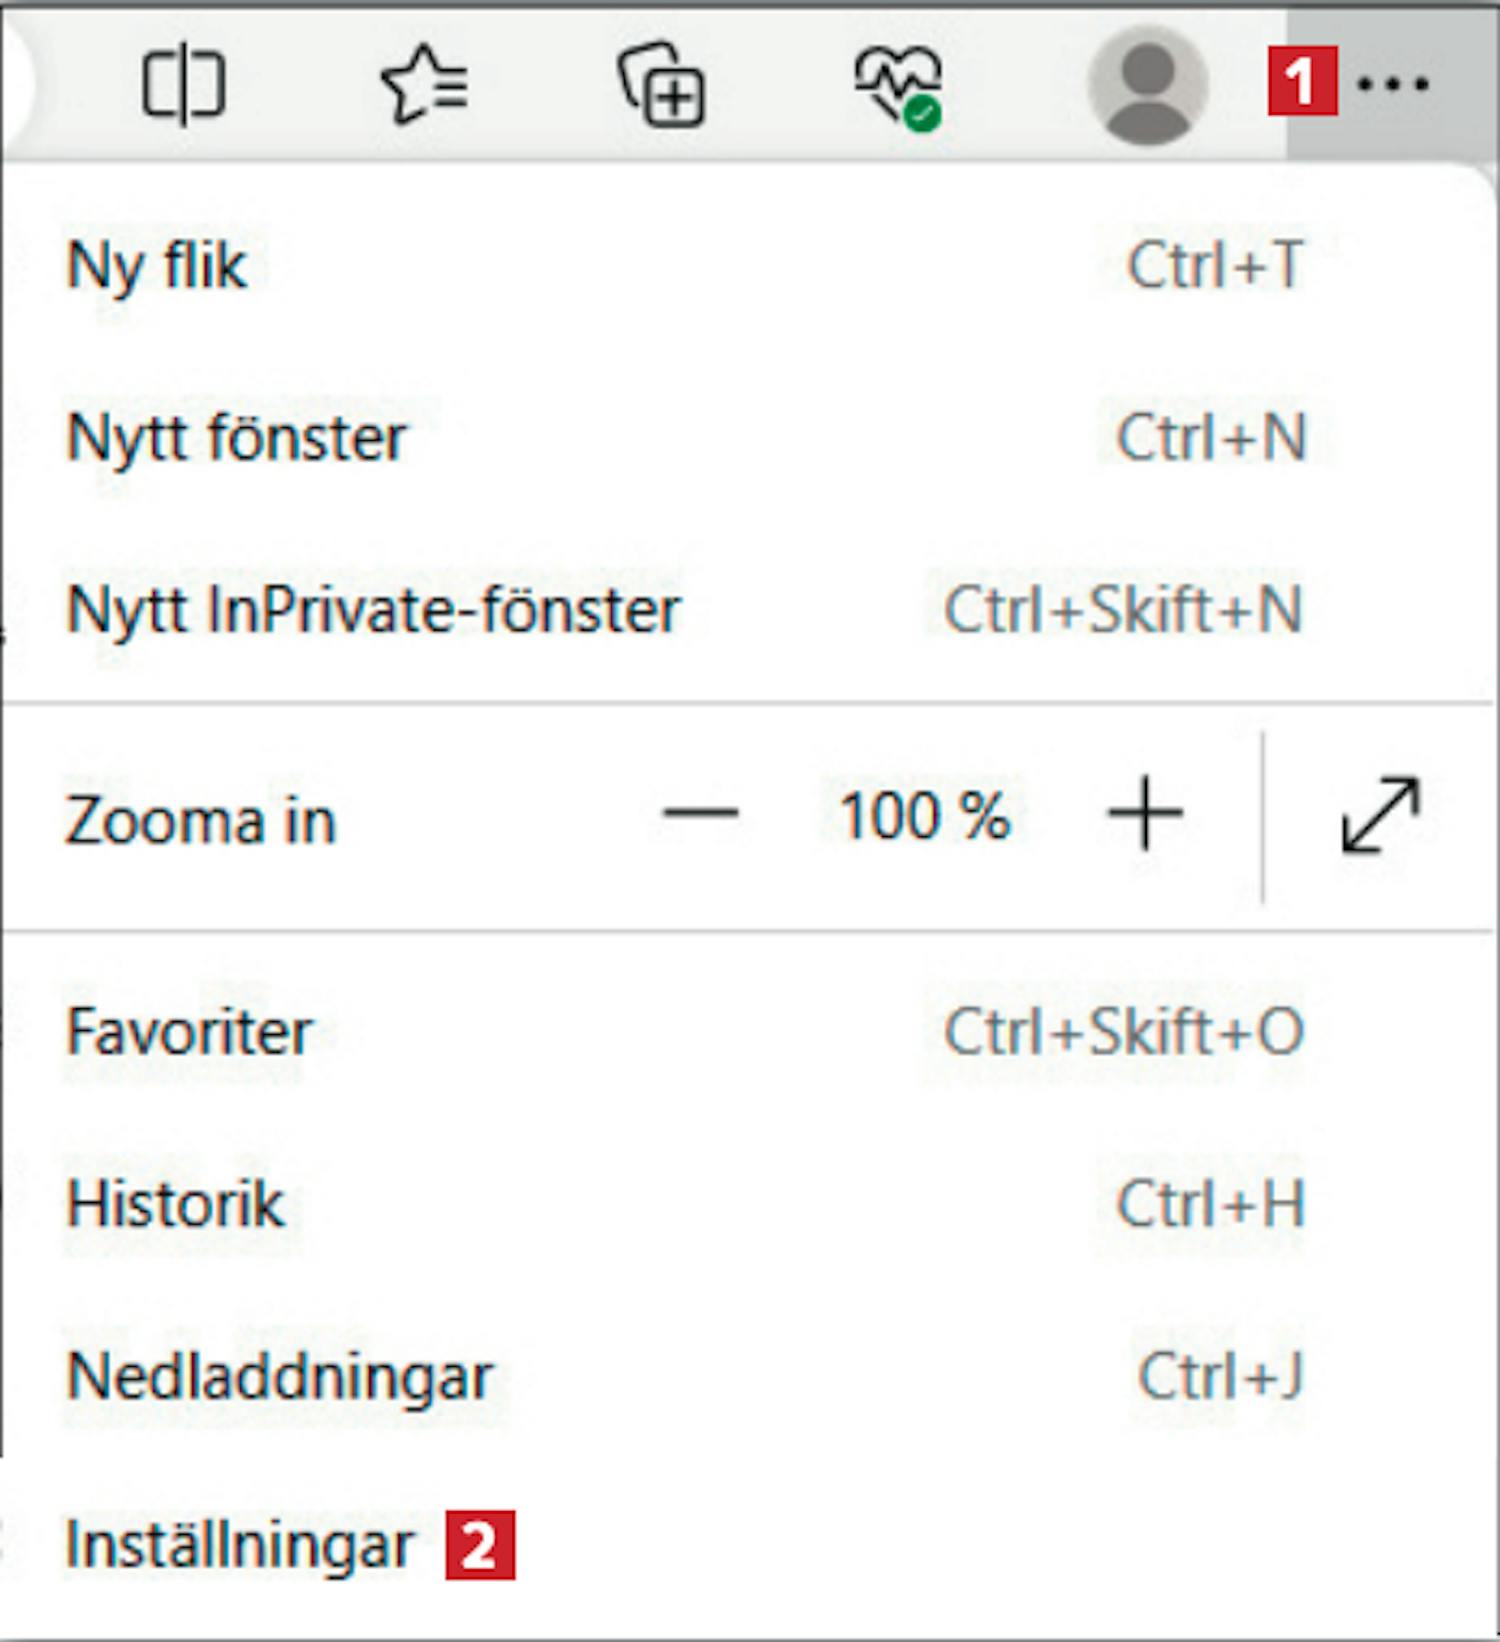
Task: Open the split screen icon
Action: pos(183,86)
